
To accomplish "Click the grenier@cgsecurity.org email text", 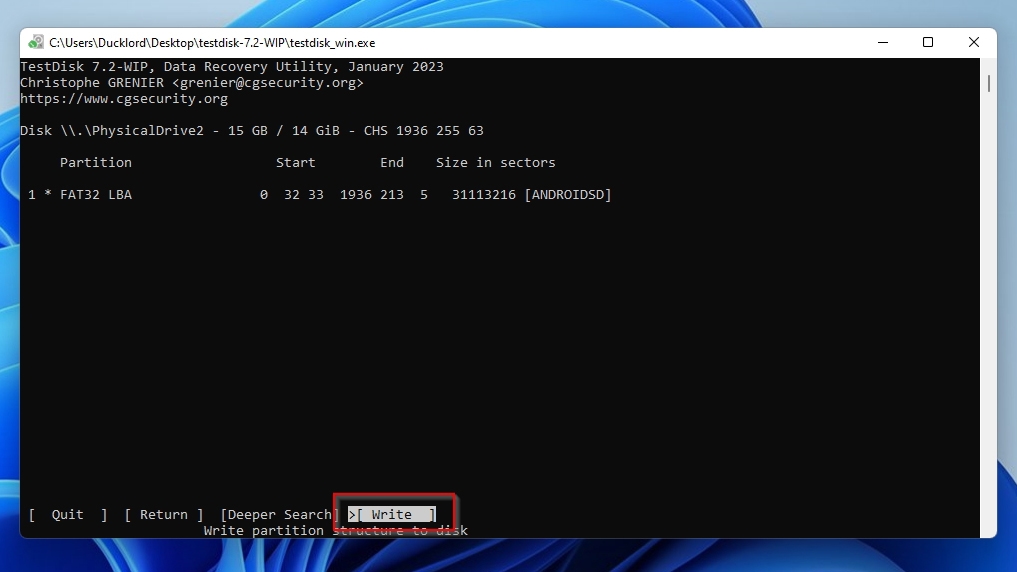I will (x=268, y=82).
